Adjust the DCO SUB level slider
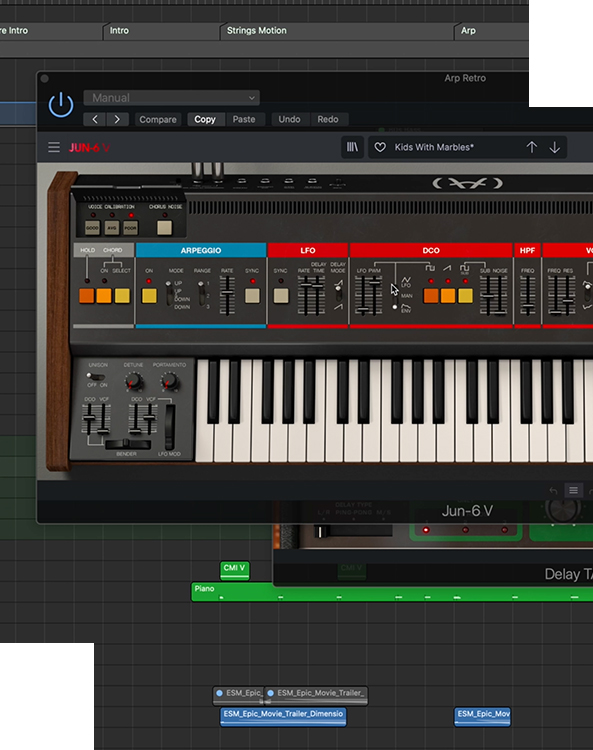The image size is (593, 750). (x=486, y=296)
